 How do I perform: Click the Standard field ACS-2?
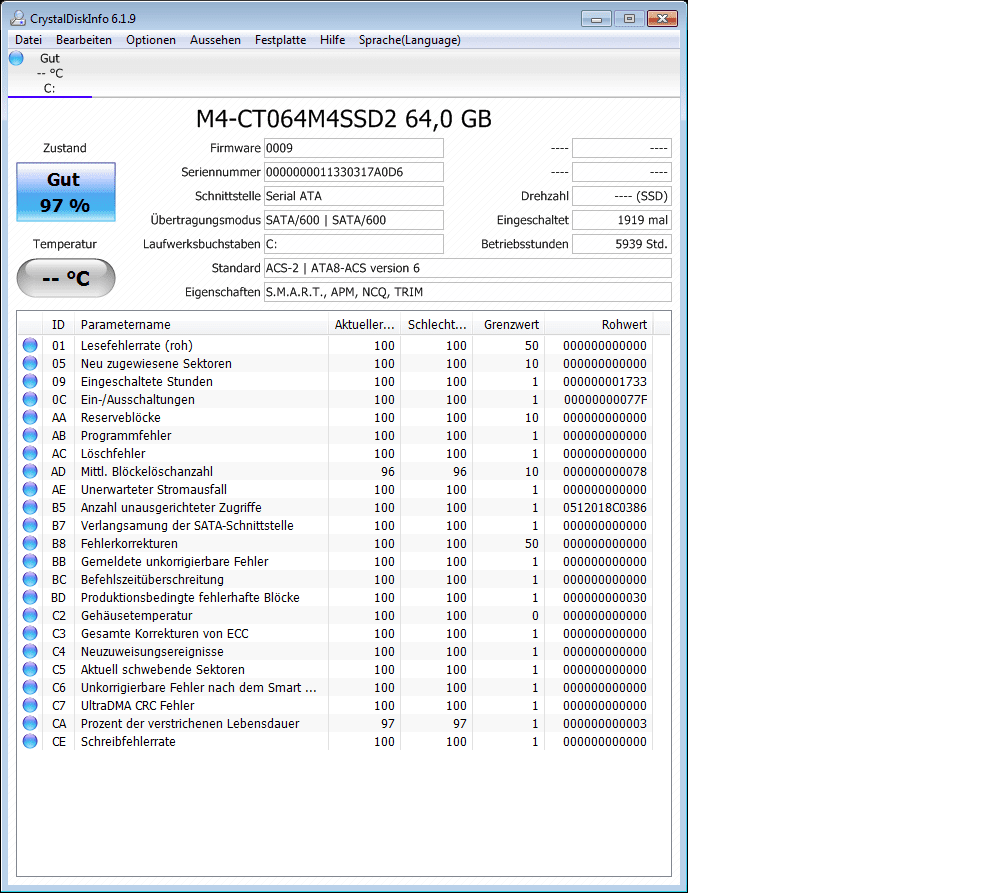[x=468, y=268]
